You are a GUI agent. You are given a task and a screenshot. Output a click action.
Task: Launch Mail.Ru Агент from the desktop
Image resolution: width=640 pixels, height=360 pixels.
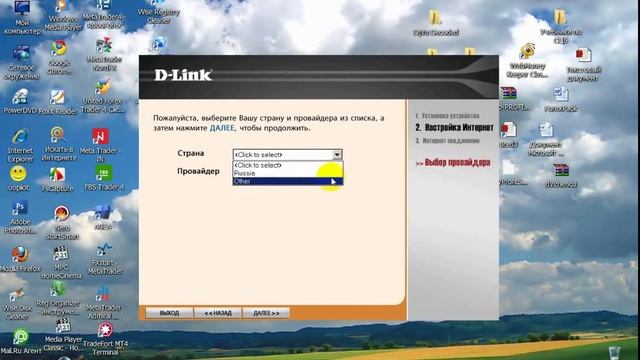pos(20,341)
